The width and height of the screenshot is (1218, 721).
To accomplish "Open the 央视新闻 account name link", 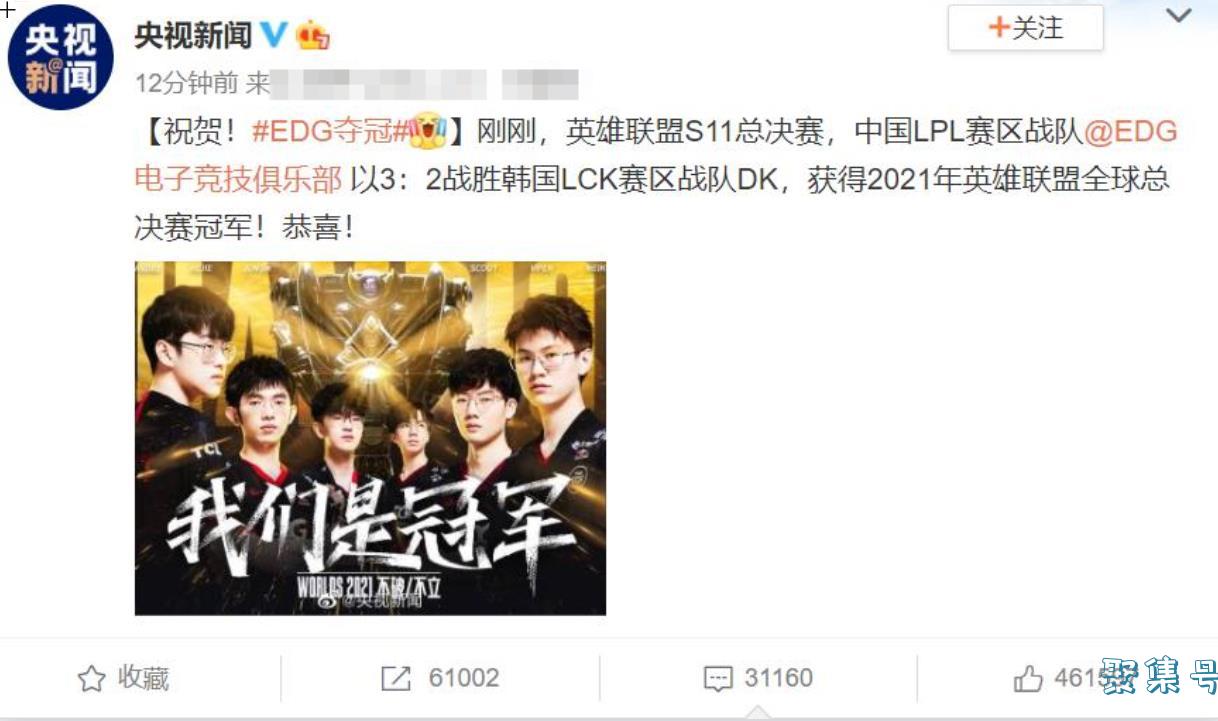I will tap(193, 35).
